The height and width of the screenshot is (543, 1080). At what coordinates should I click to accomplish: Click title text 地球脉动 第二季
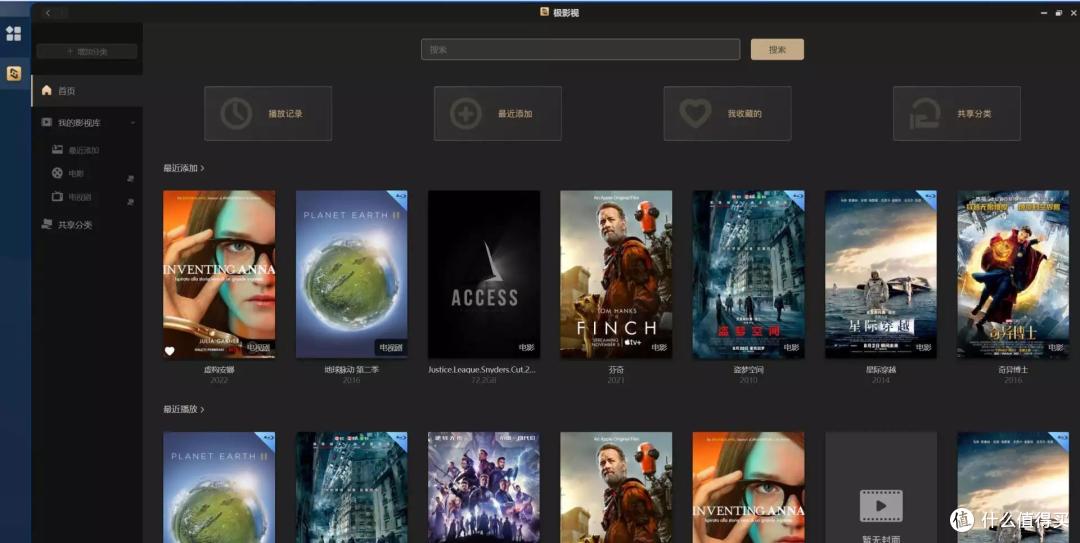[351, 370]
